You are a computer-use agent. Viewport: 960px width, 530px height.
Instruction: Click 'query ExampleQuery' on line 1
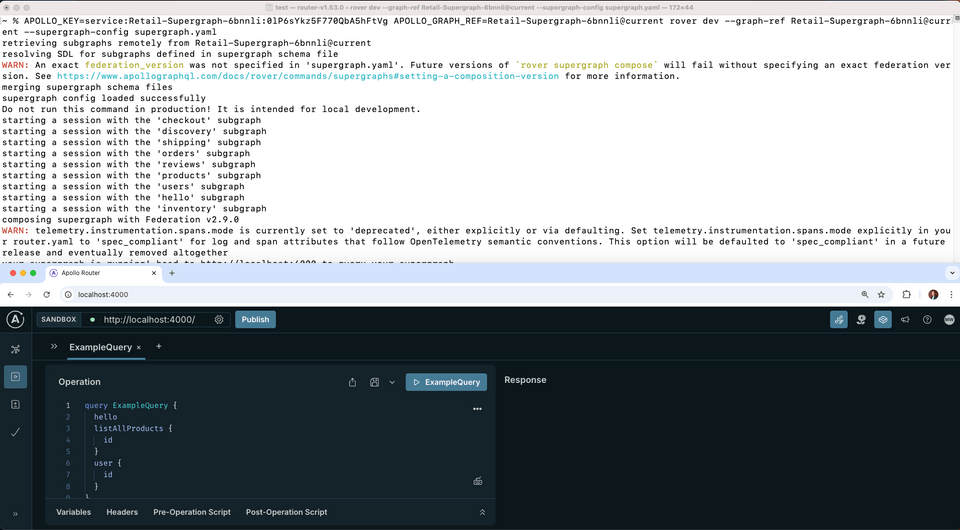point(126,405)
